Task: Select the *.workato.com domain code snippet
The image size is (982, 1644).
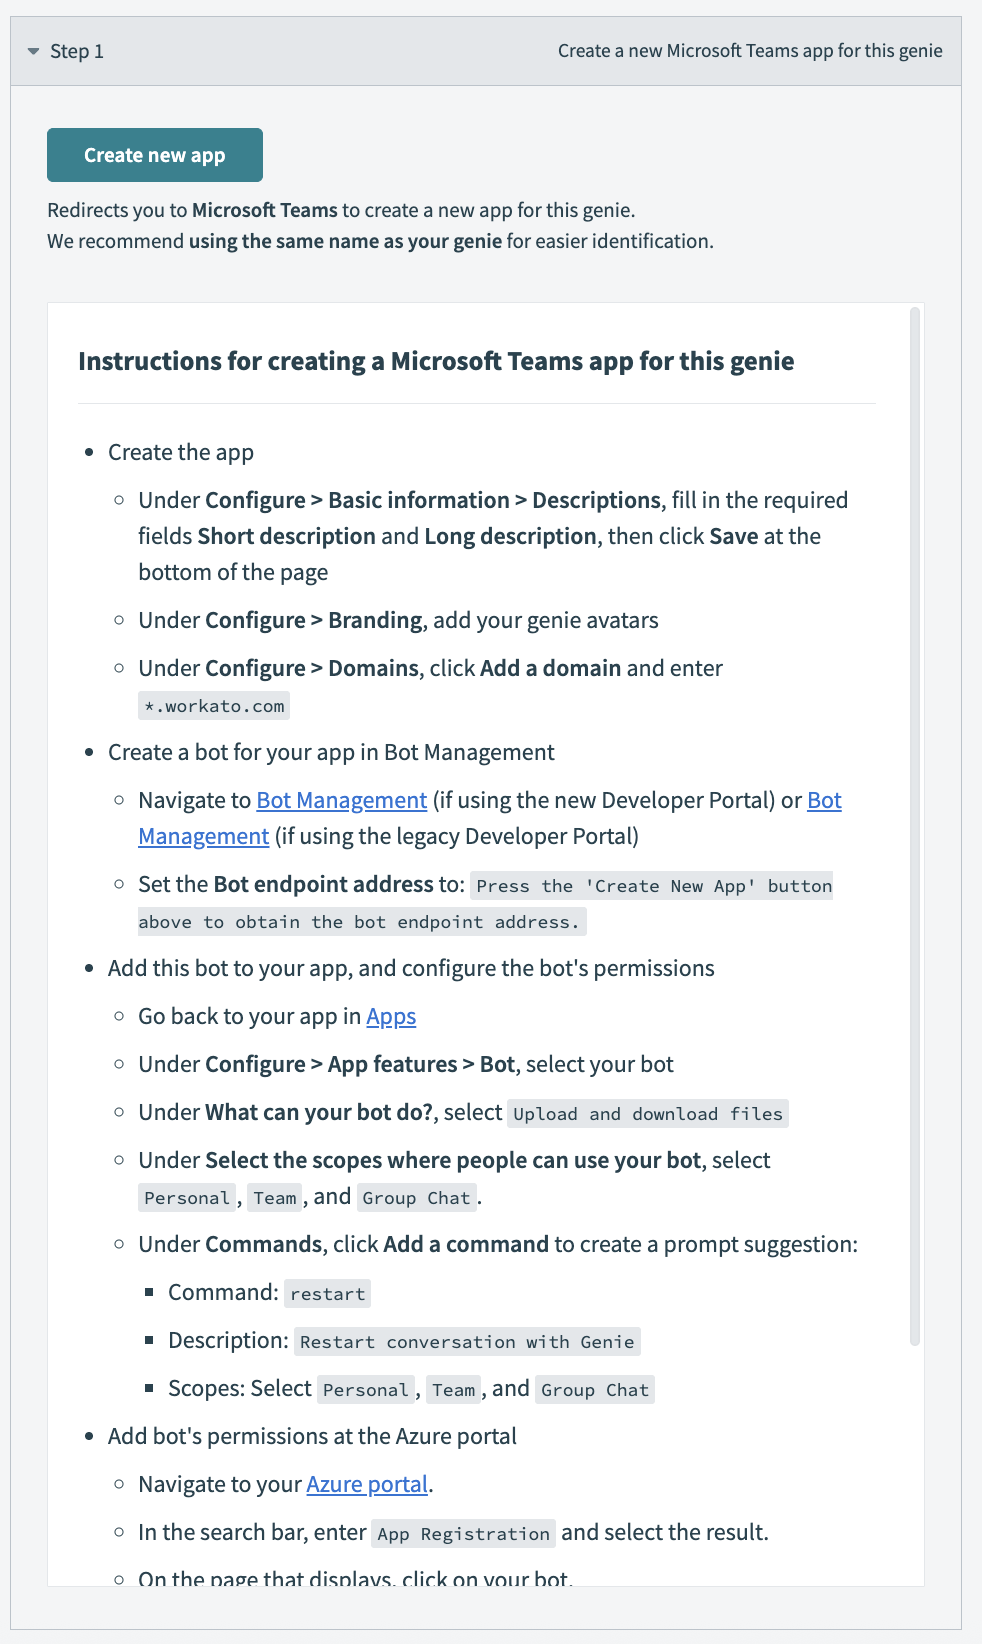Action: [213, 705]
